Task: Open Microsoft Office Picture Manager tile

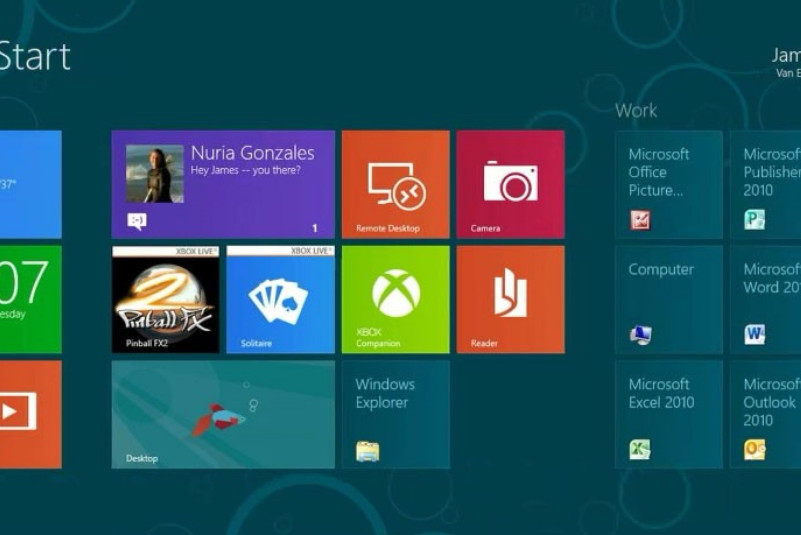Action: (x=669, y=184)
